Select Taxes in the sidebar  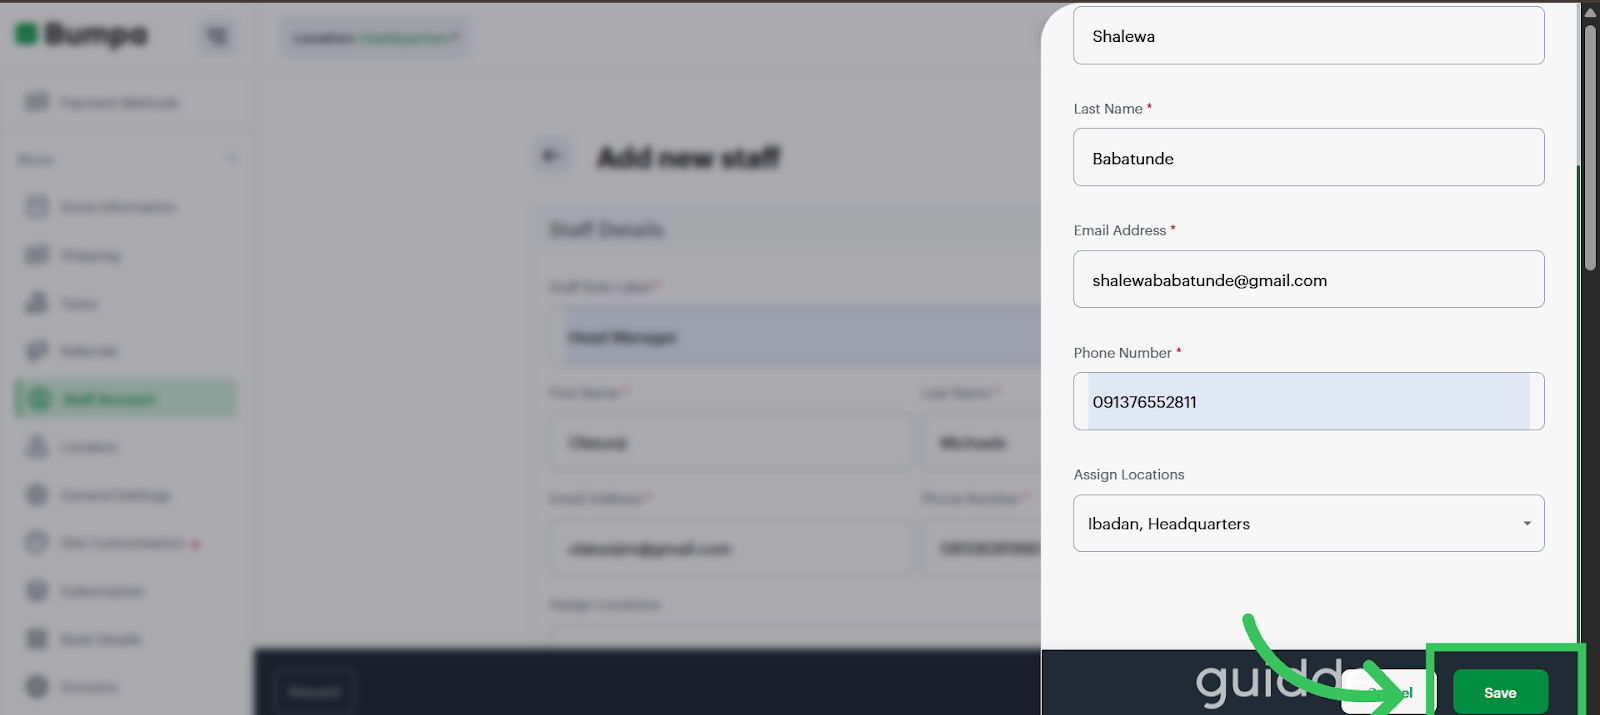62,303
